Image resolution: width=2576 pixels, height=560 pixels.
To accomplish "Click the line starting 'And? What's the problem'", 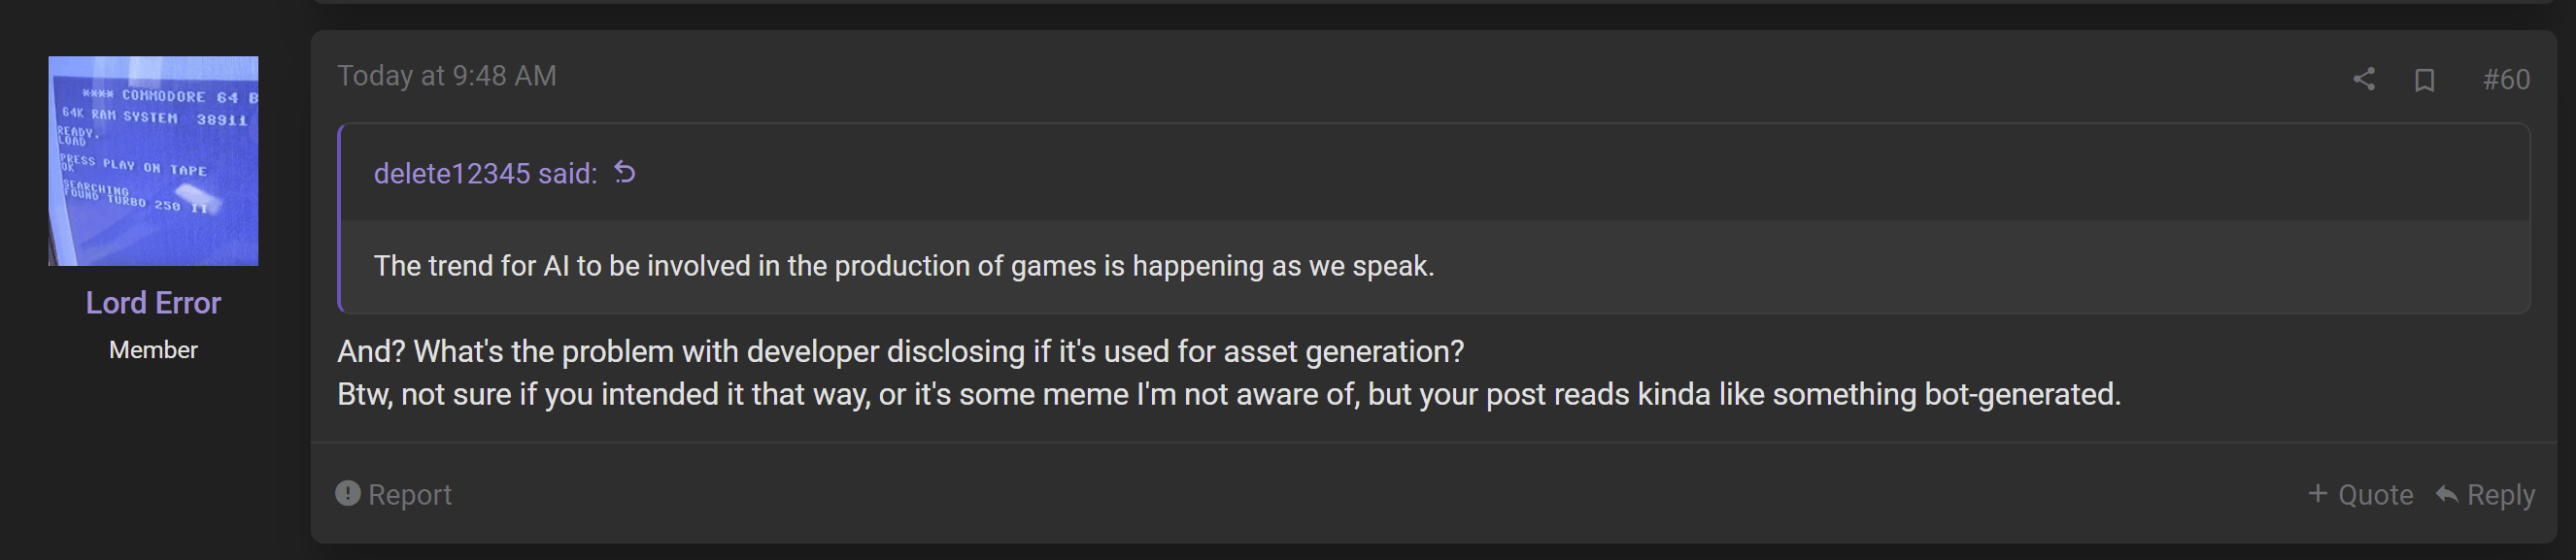I will [900, 352].
